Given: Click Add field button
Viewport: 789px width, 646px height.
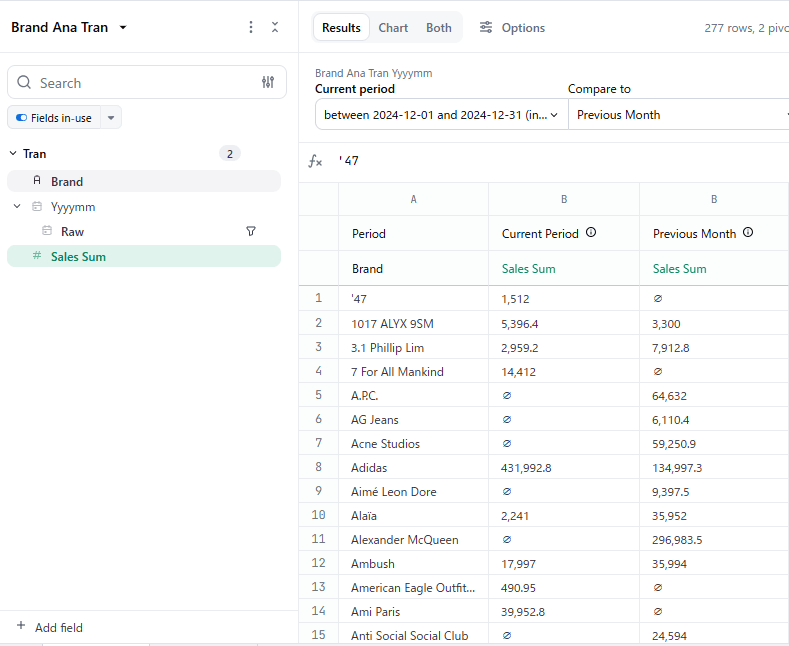Looking at the screenshot, I should [58, 627].
